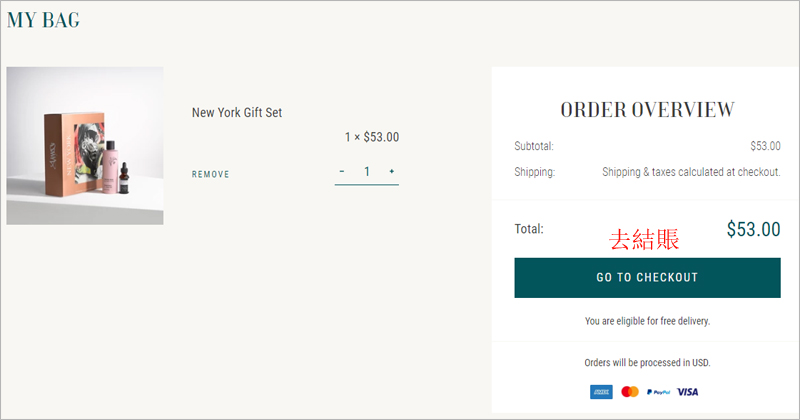Decrease quantity with the minus icon
800x420 pixels.
342,171
